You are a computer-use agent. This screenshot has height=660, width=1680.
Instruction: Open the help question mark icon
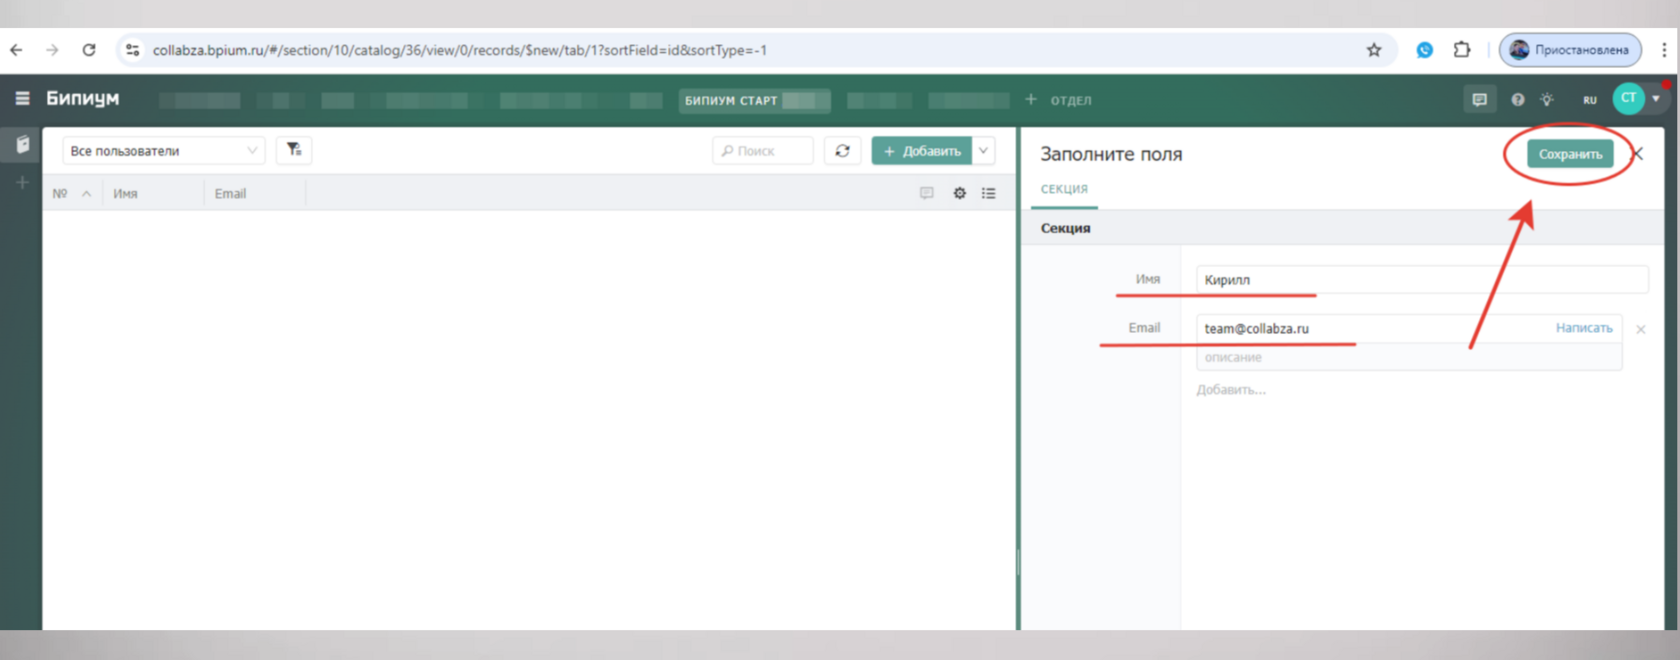tap(1517, 99)
